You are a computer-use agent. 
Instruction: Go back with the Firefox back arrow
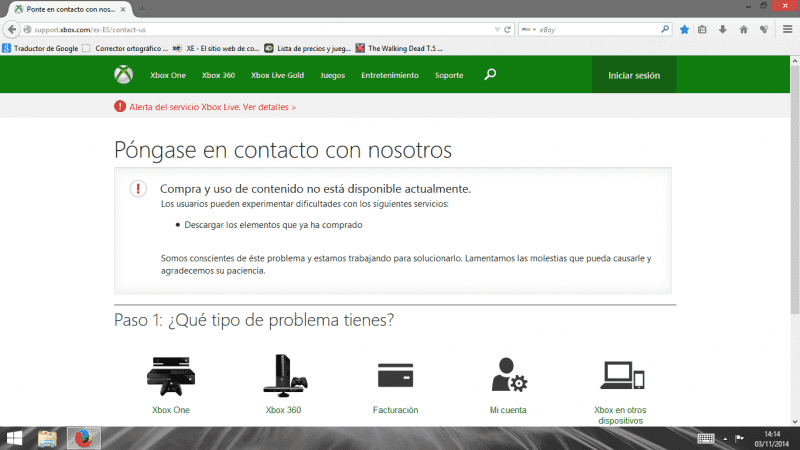click(x=12, y=30)
